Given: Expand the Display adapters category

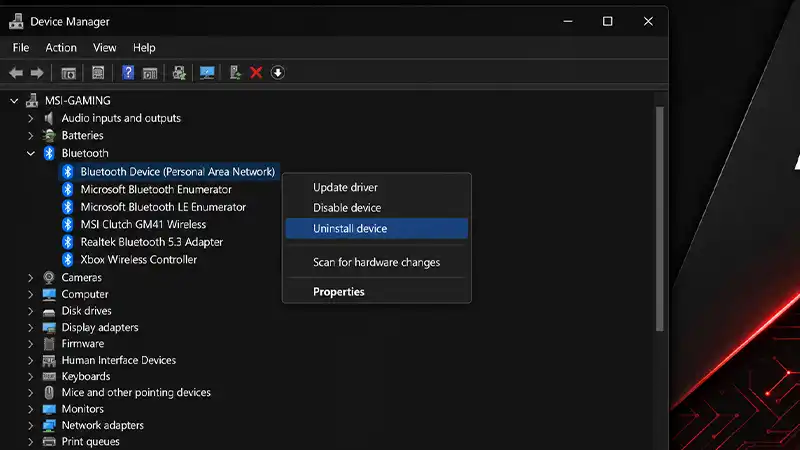Looking at the screenshot, I should coord(31,328).
